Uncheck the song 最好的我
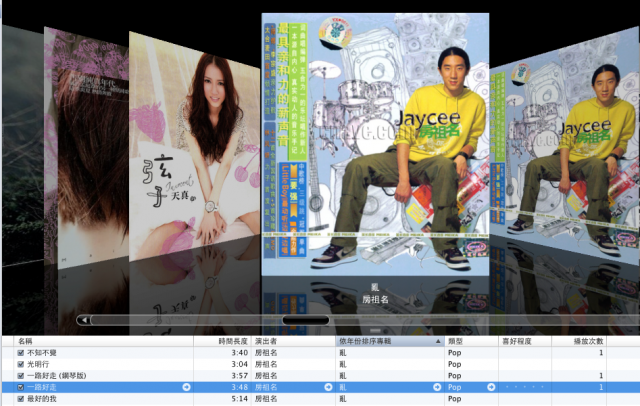Viewport: 640px width, 406px height. 20,399
